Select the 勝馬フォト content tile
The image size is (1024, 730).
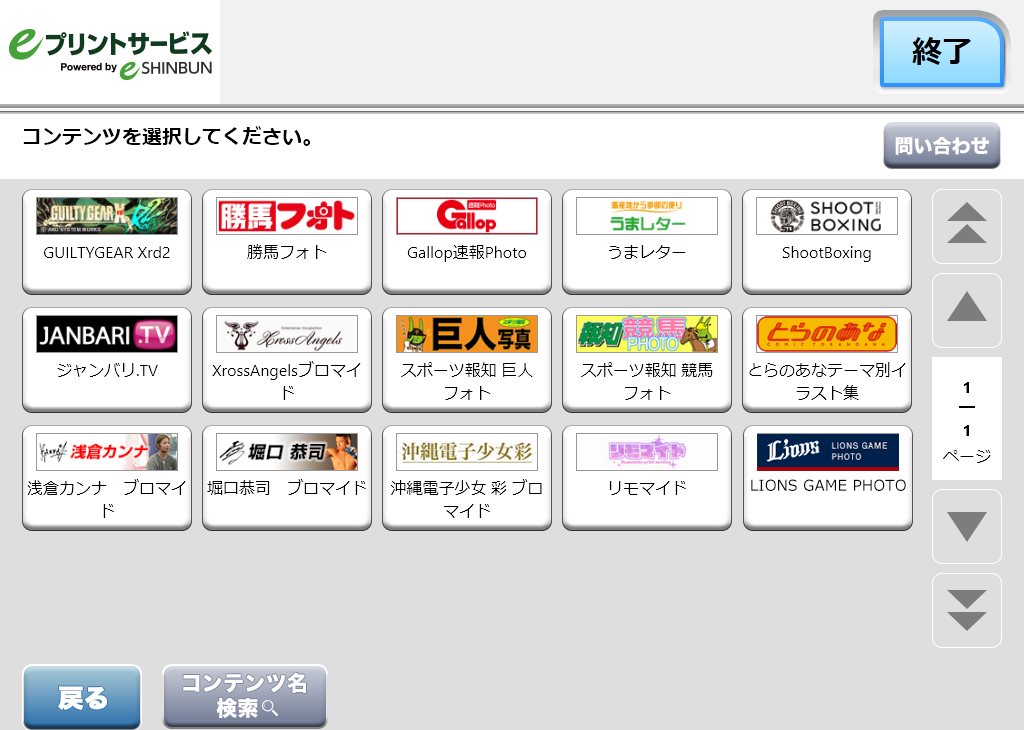287,241
